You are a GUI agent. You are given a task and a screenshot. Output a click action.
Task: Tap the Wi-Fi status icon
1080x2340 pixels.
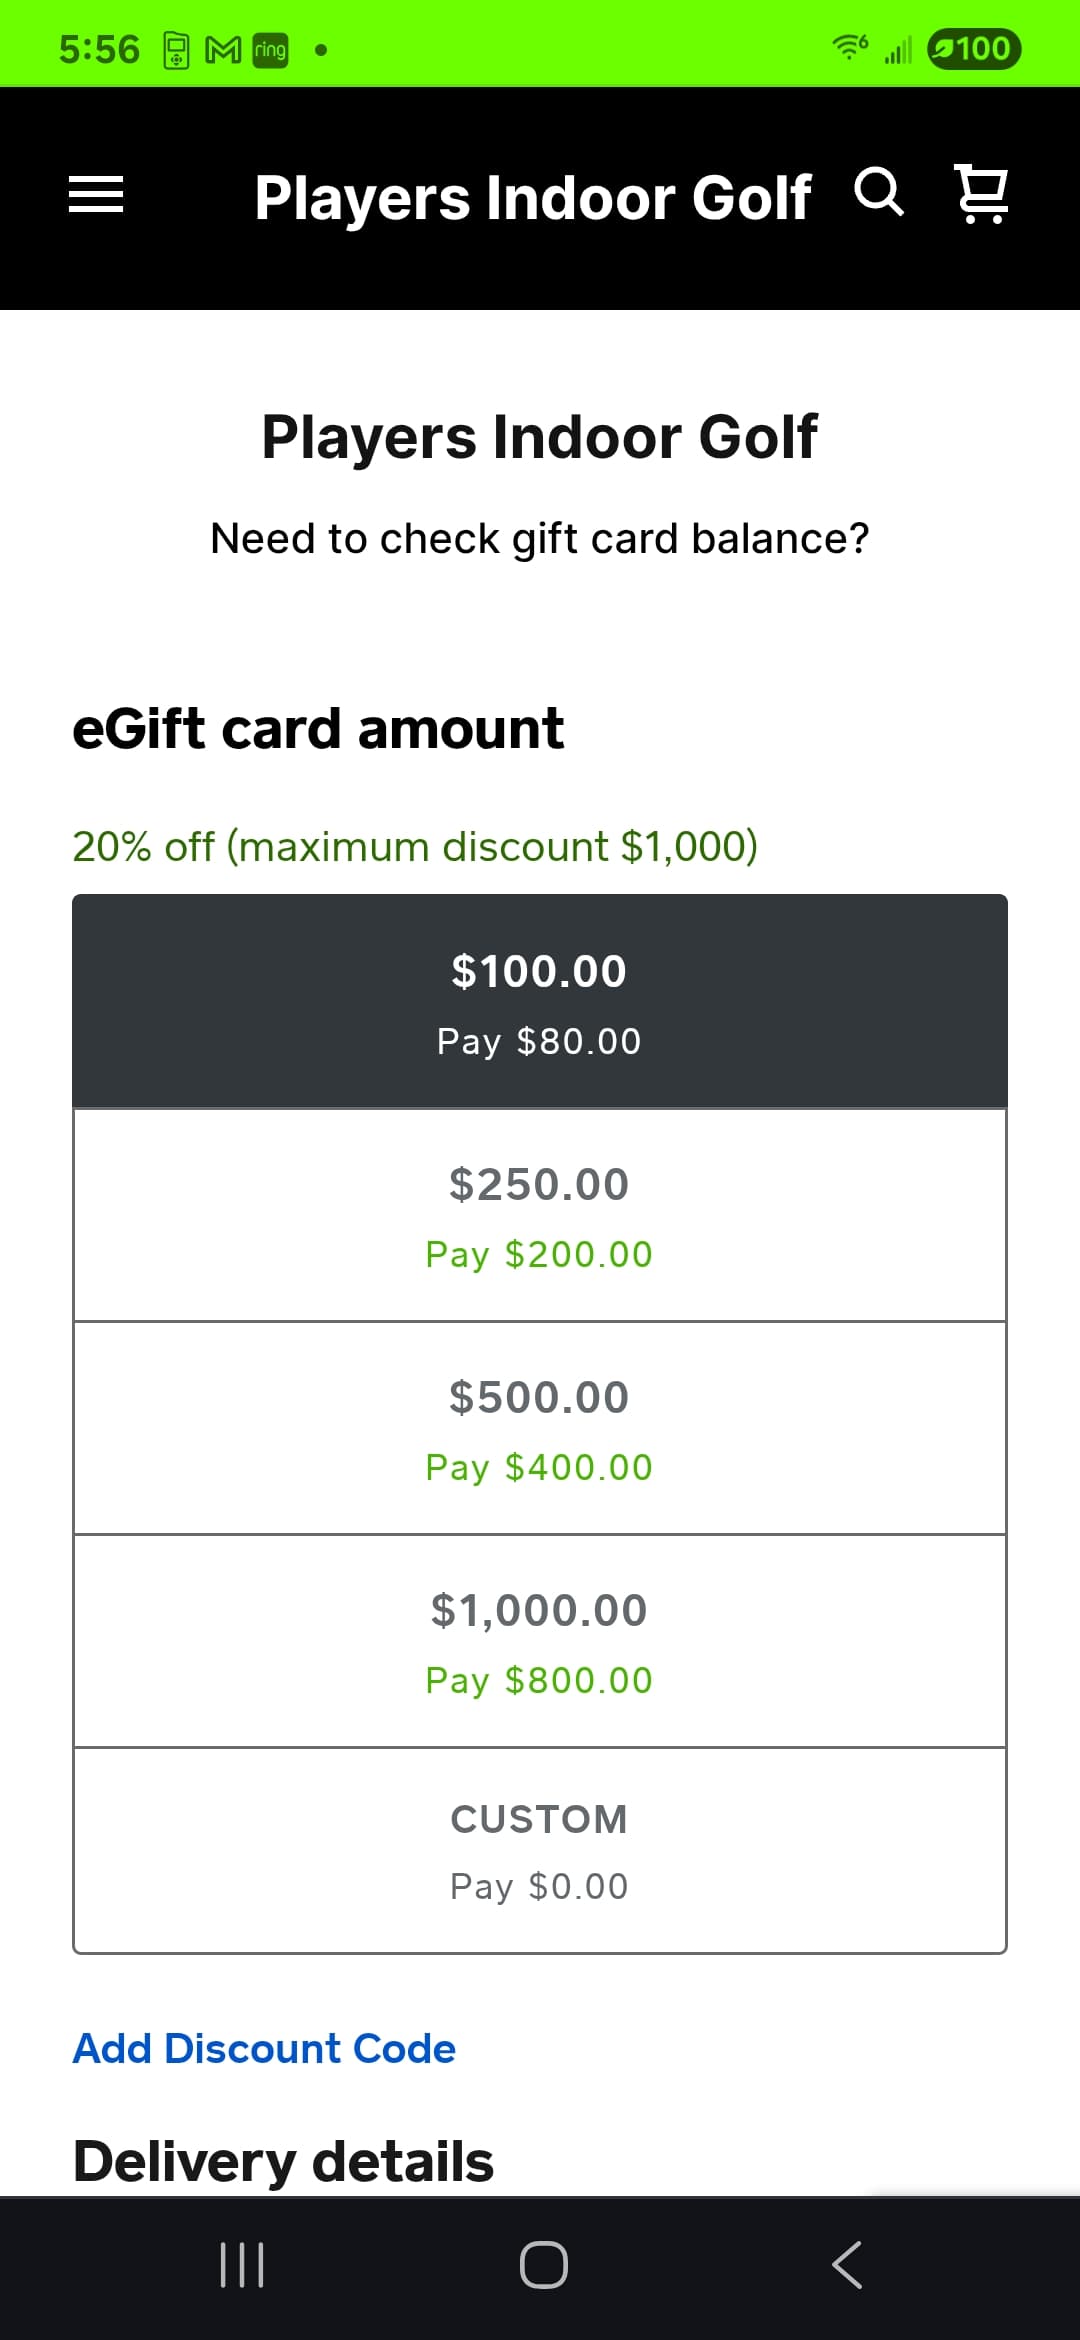coord(850,47)
